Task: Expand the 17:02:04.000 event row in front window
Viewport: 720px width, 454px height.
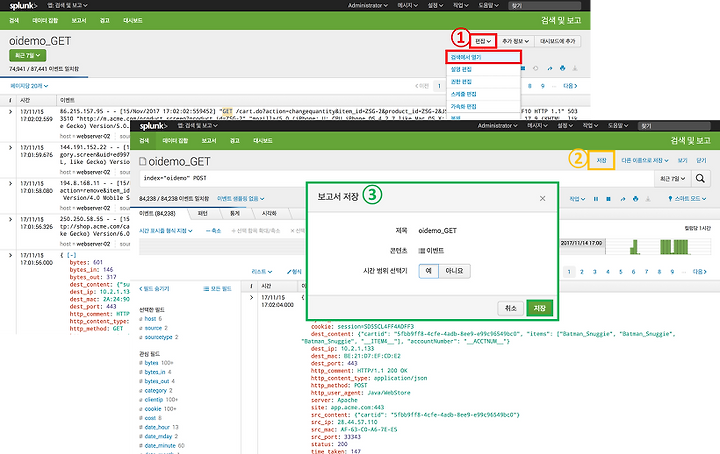Action: tap(251, 297)
